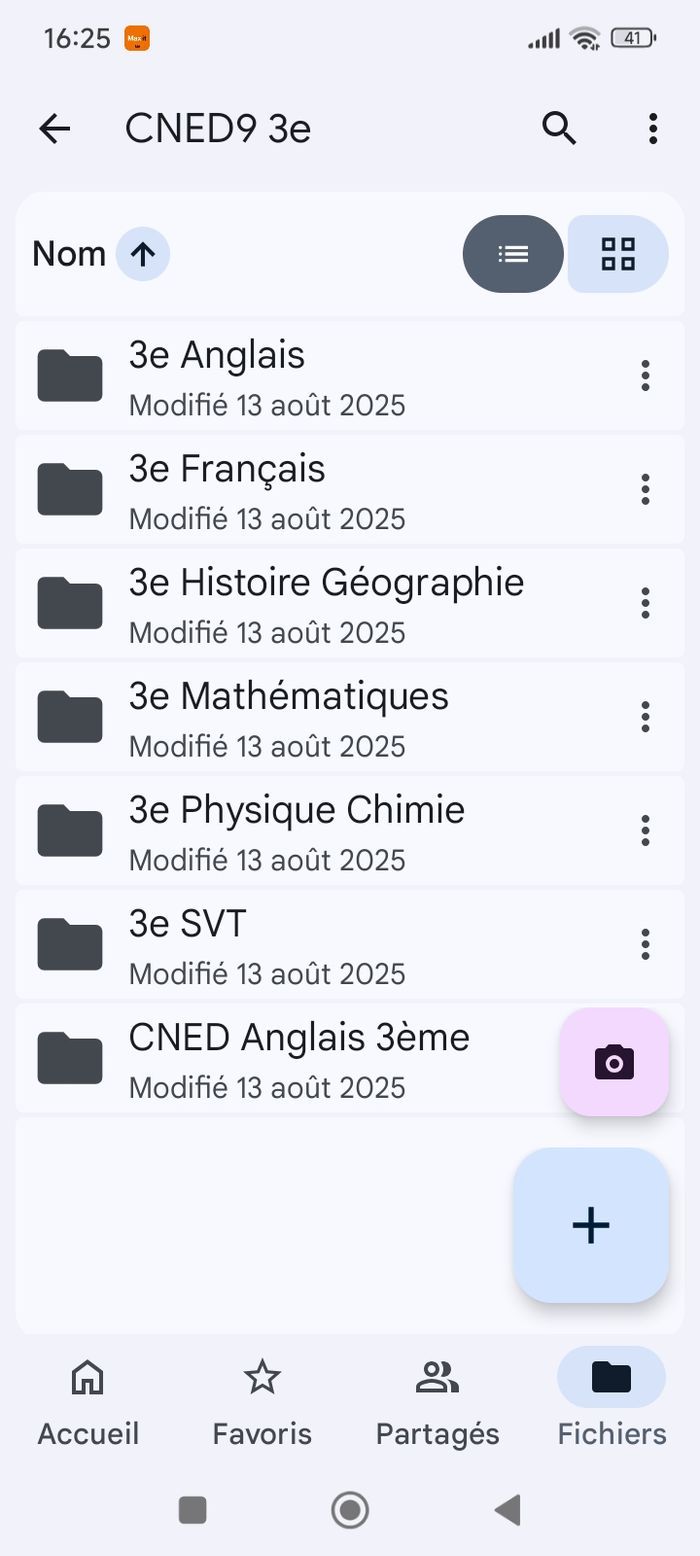The width and height of the screenshot is (700, 1556).
Task: Reverse sort order with the arrow icon
Action: (x=143, y=254)
